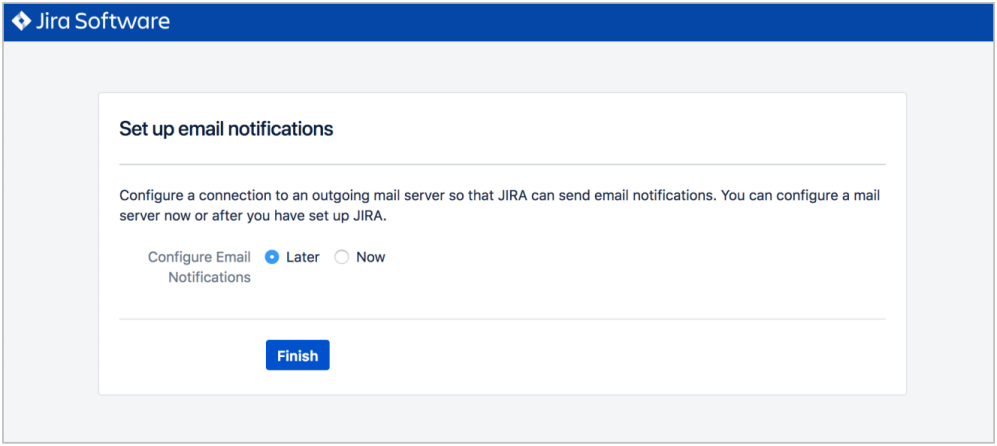Screen dimensions: 997x446
Task: Click the Jira Software wordmark text
Action: point(102,22)
